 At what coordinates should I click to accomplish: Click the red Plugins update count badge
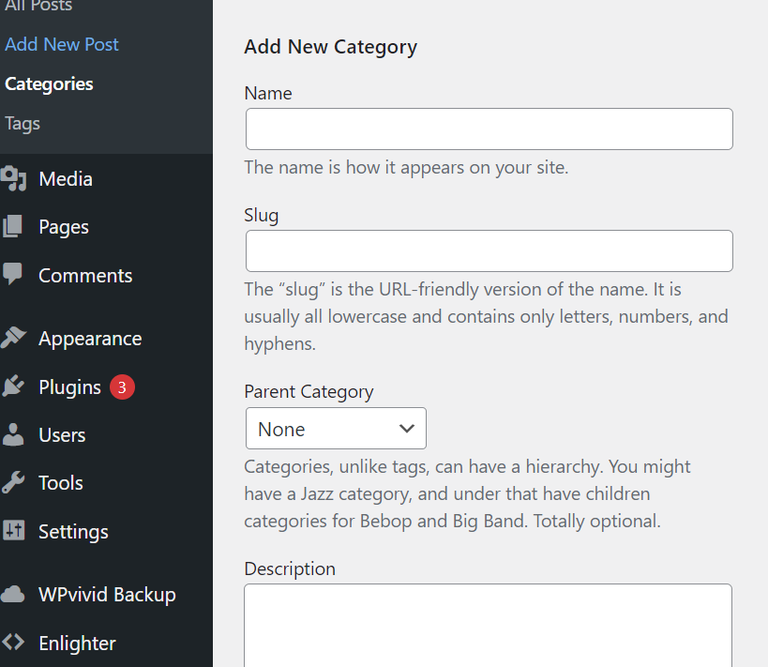(x=122, y=387)
